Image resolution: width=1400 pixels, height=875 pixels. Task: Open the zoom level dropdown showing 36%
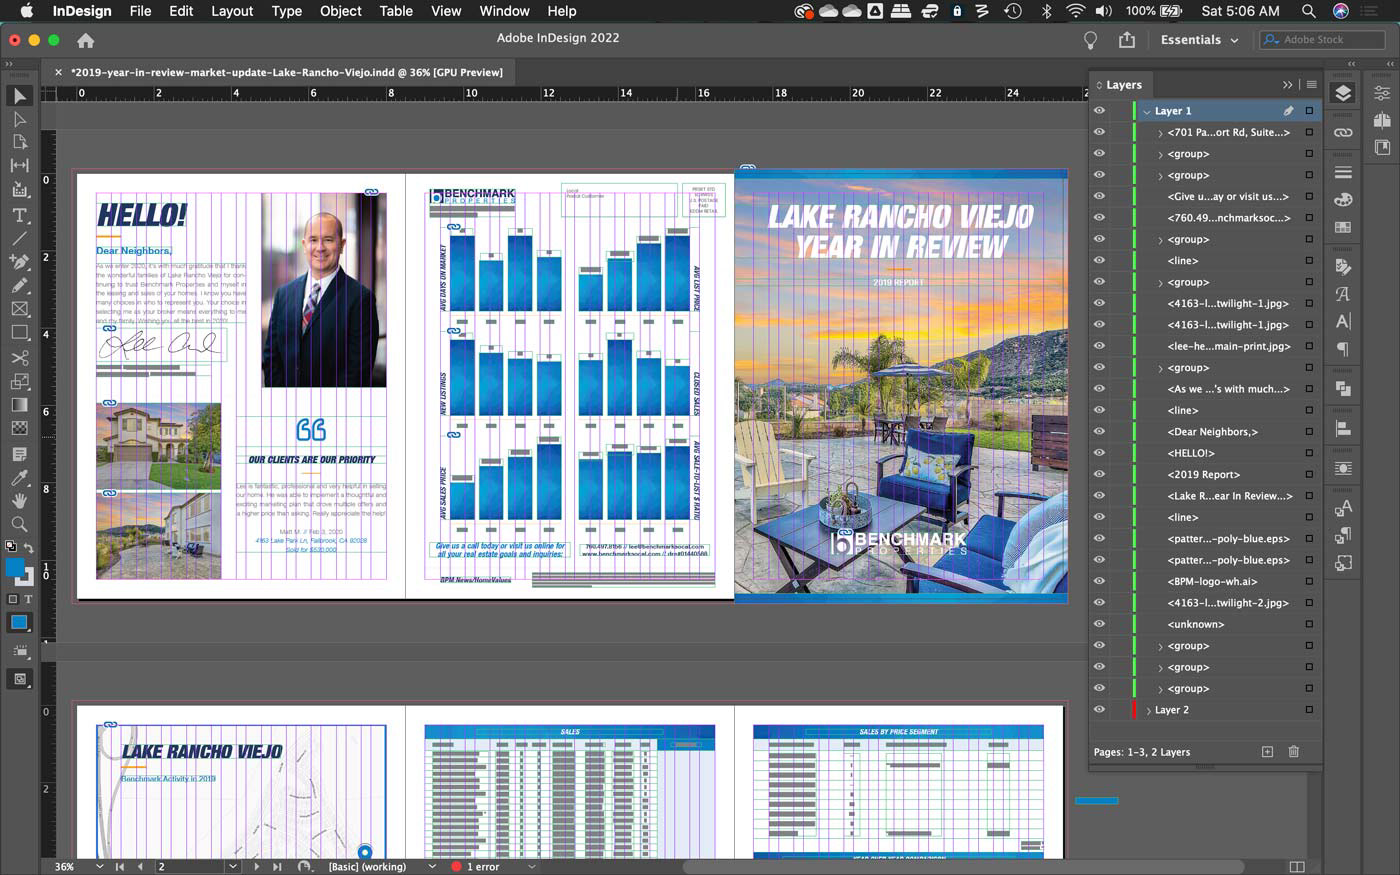[x=99, y=867]
